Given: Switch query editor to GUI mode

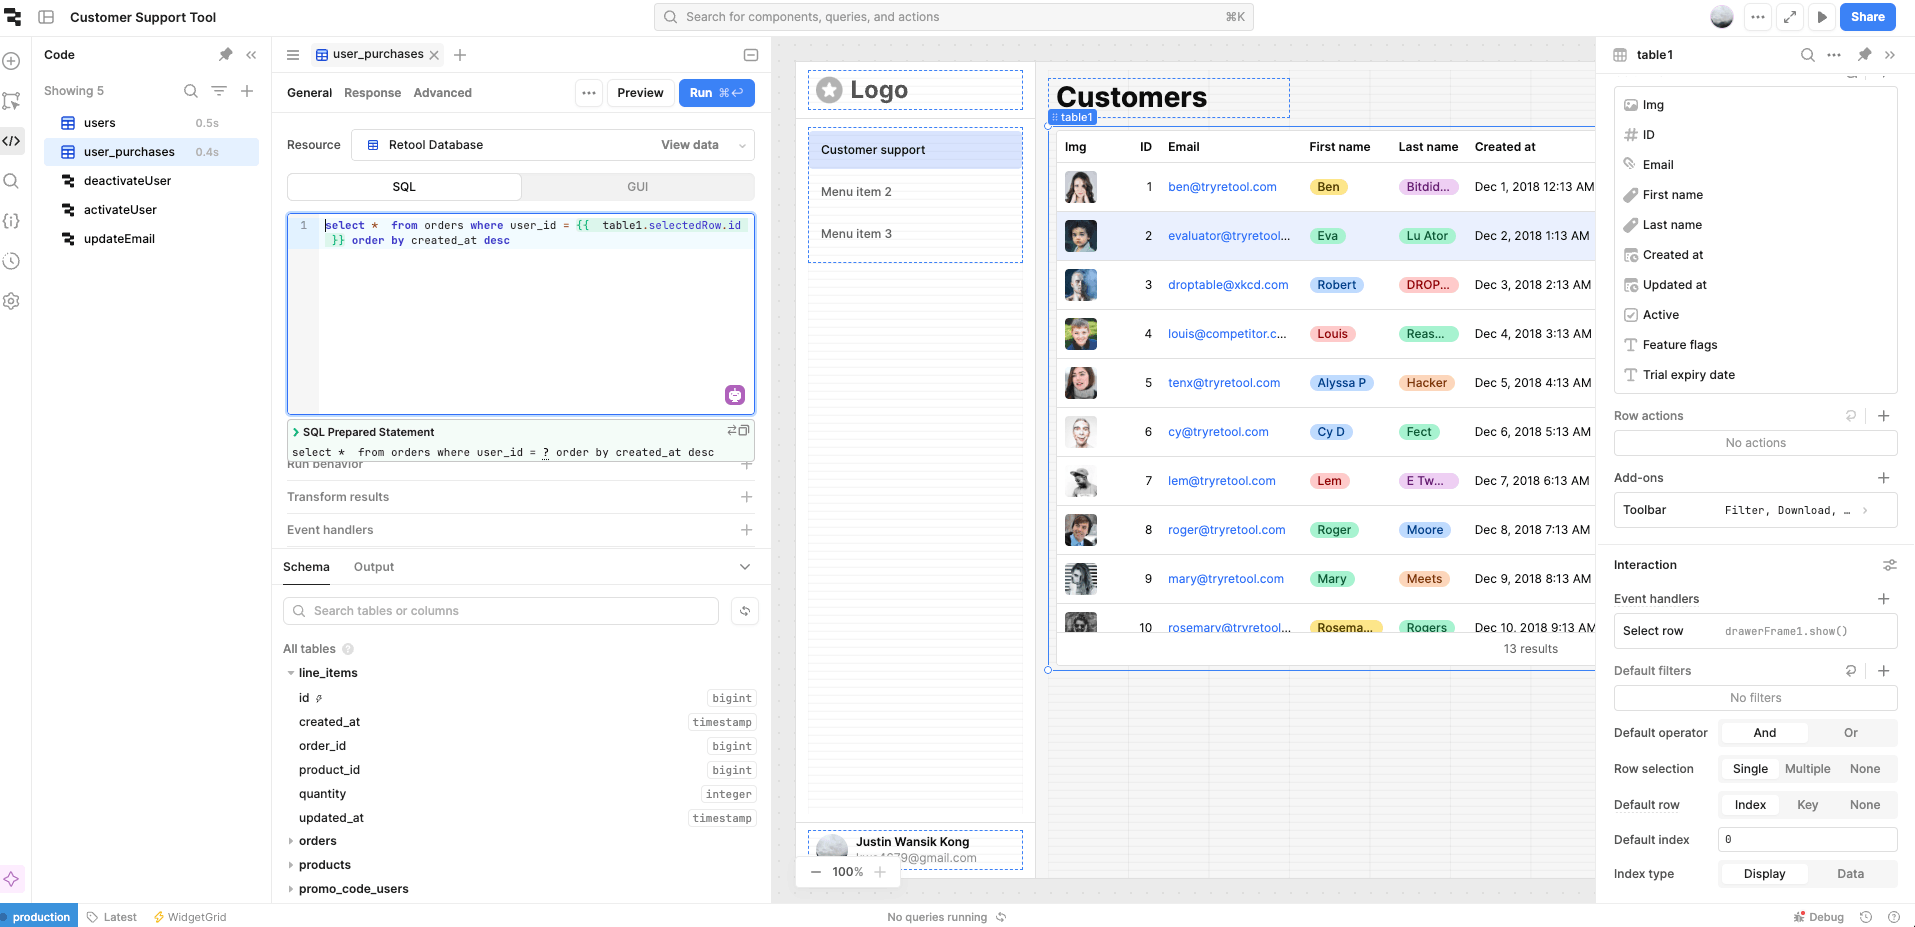Looking at the screenshot, I should [x=638, y=187].
